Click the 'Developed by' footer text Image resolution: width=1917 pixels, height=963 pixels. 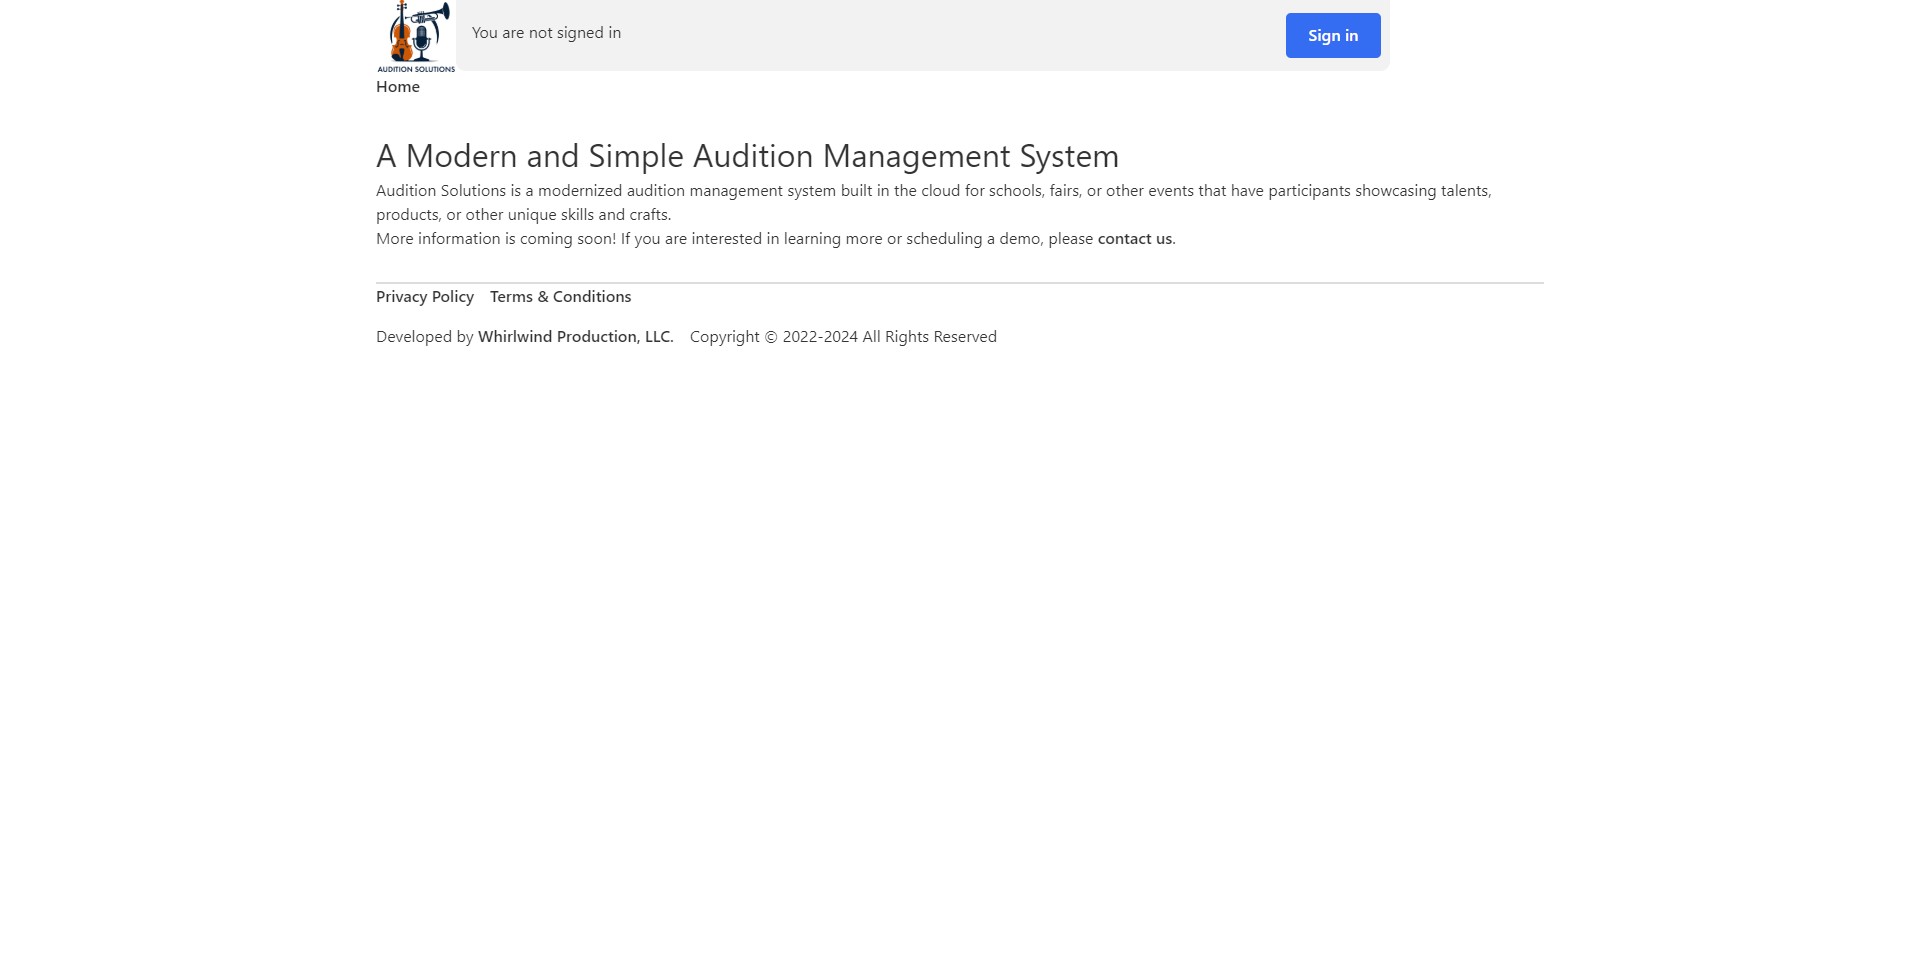(424, 337)
